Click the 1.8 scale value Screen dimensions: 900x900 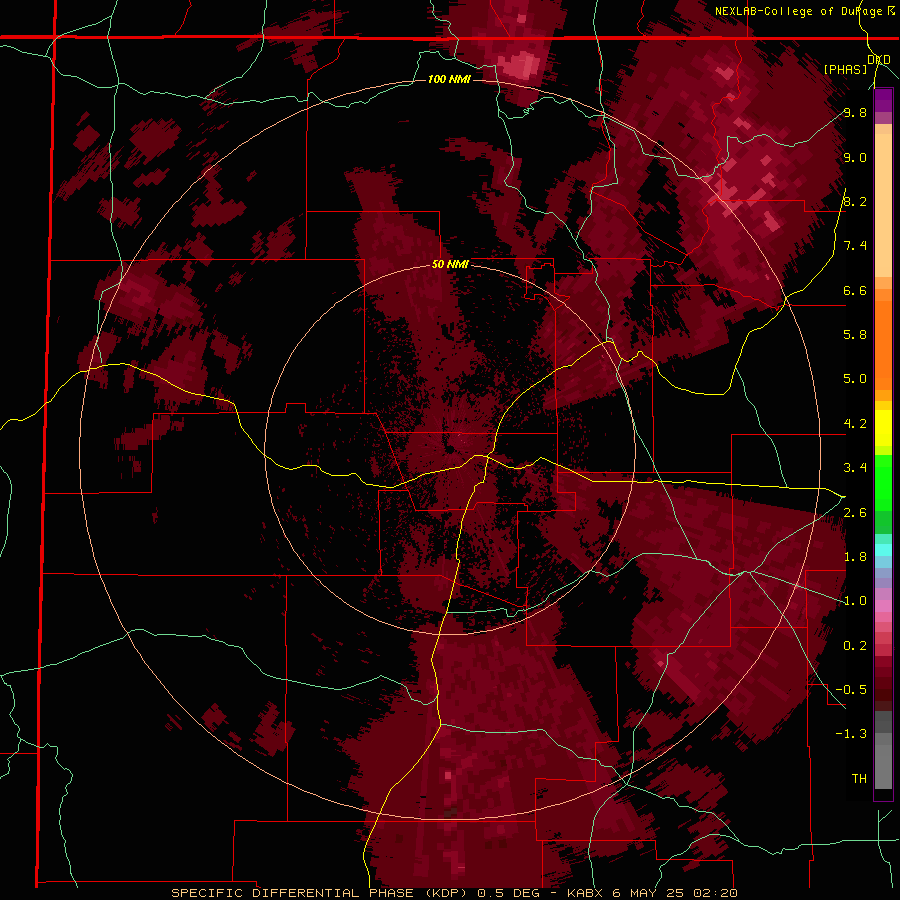tap(855, 557)
